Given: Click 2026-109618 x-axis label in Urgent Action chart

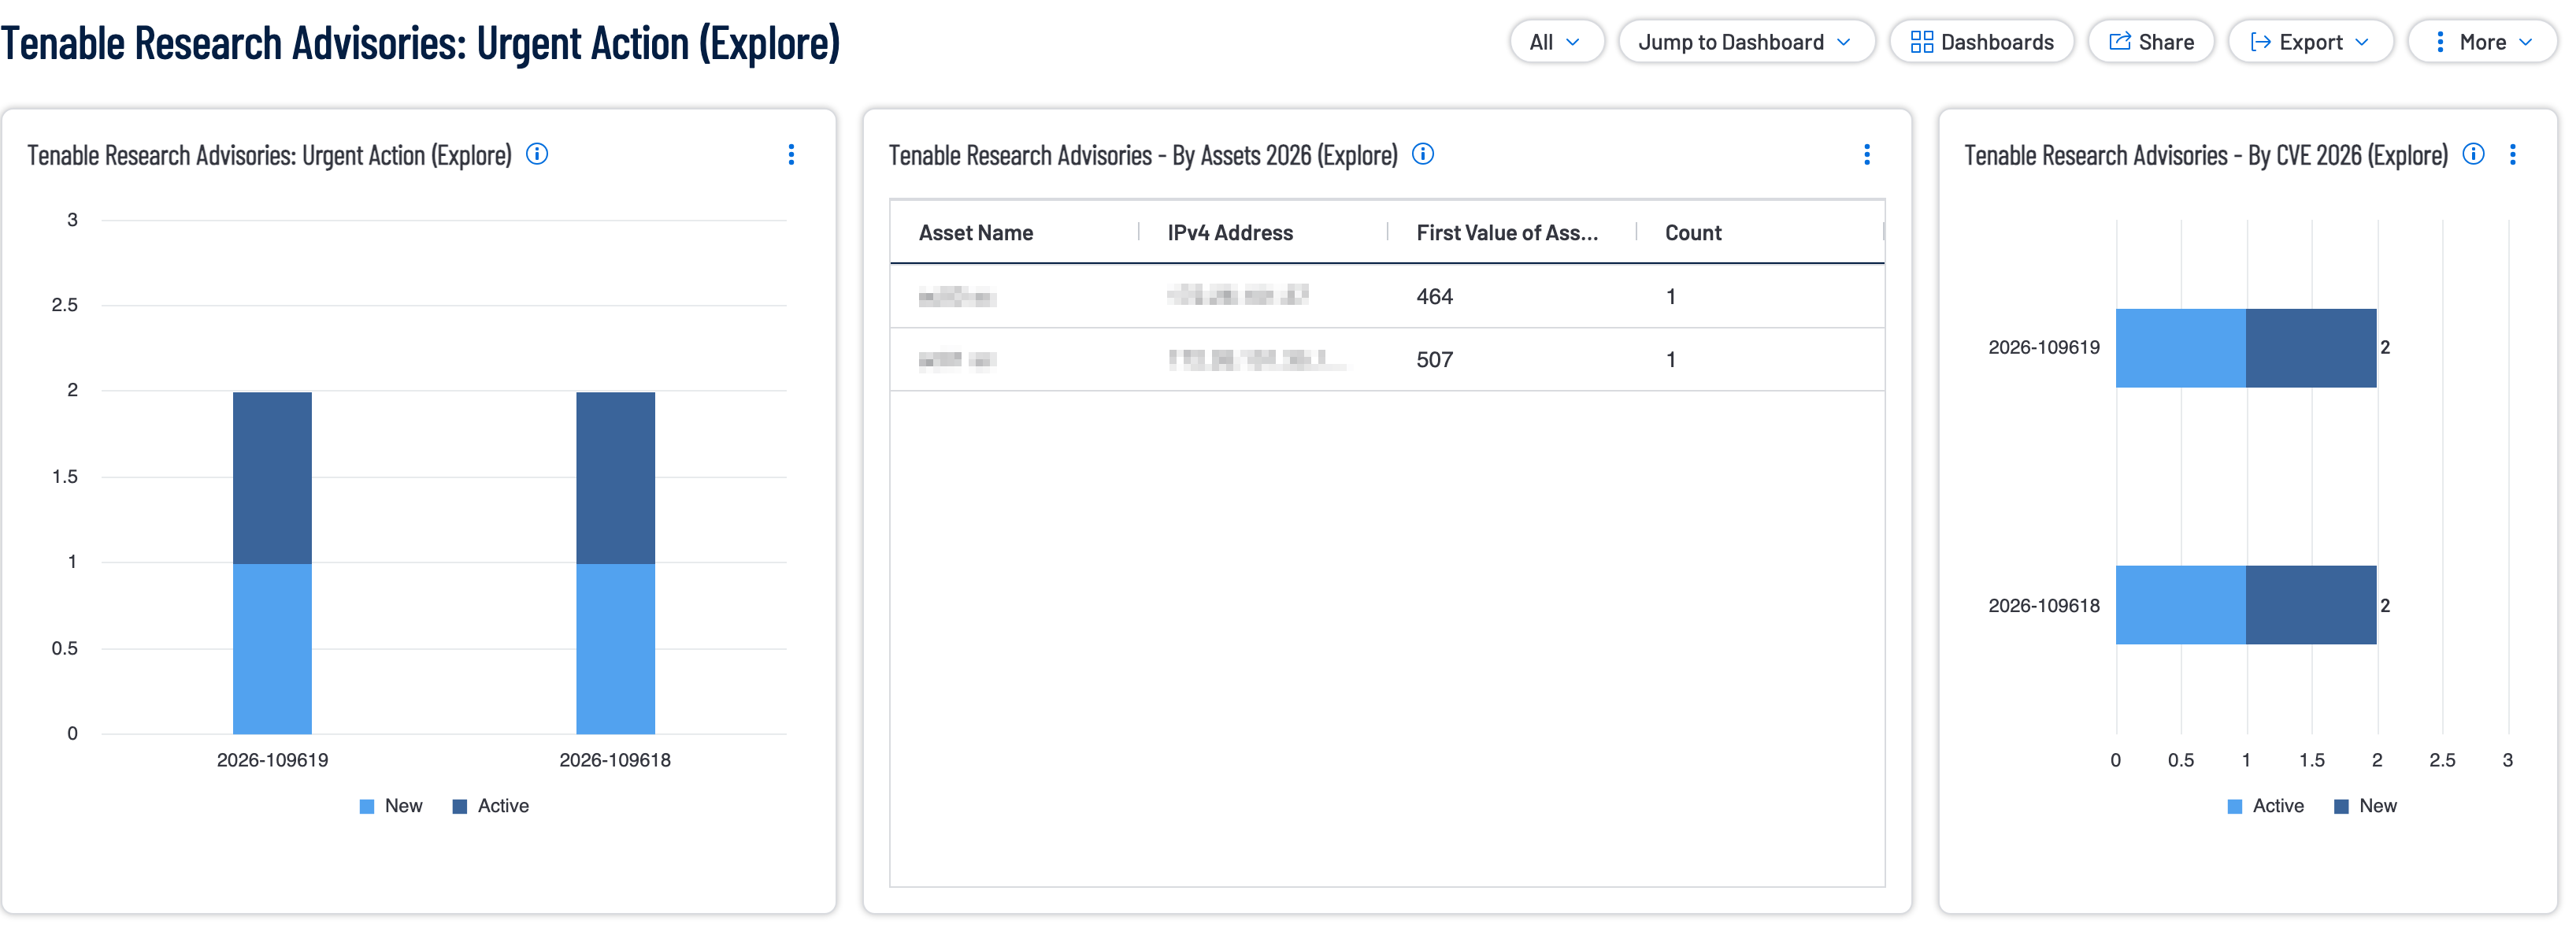Looking at the screenshot, I should (615, 760).
